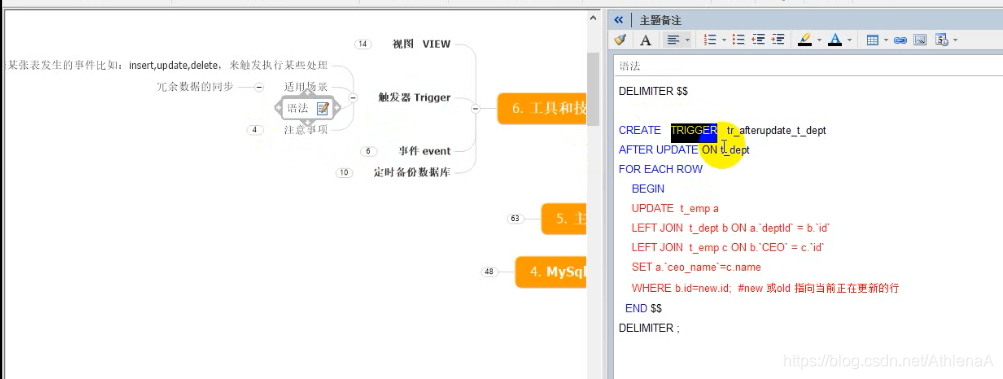Decrease the paragraph indent
1003x379 pixels.
(x=759, y=40)
